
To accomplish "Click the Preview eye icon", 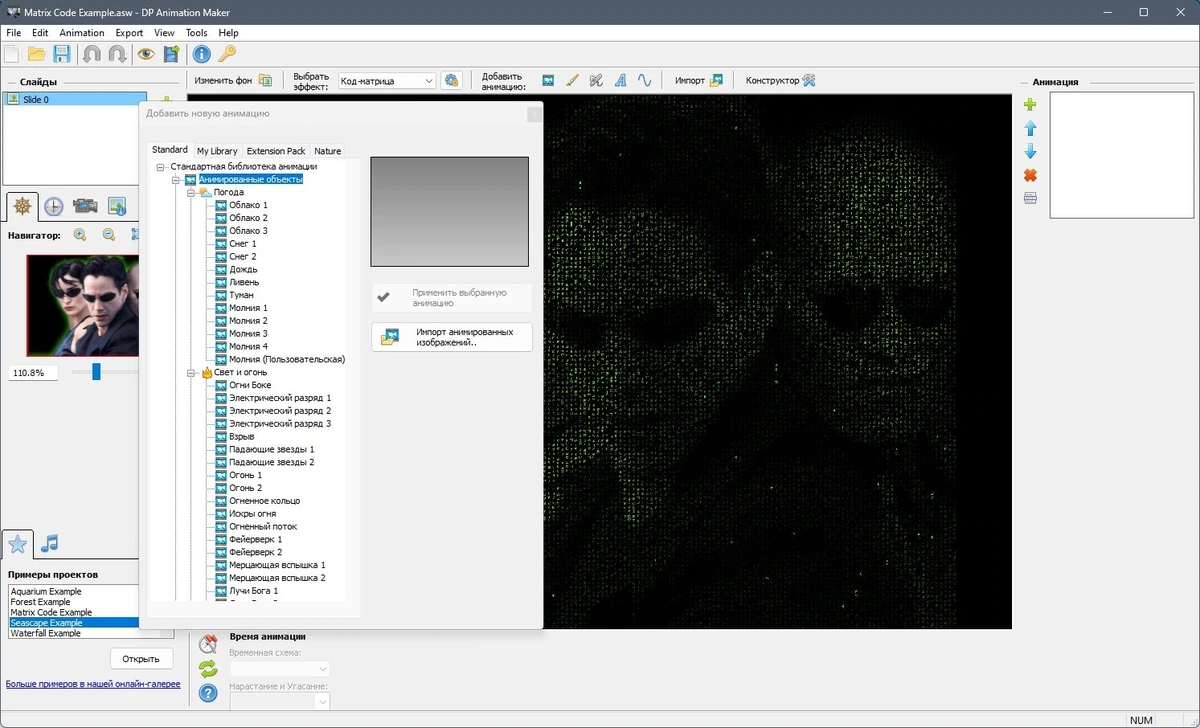I will click(146, 54).
